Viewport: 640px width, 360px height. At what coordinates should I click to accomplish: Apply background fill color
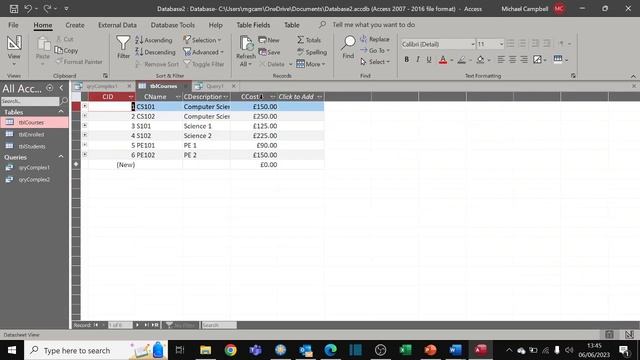(480, 60)
